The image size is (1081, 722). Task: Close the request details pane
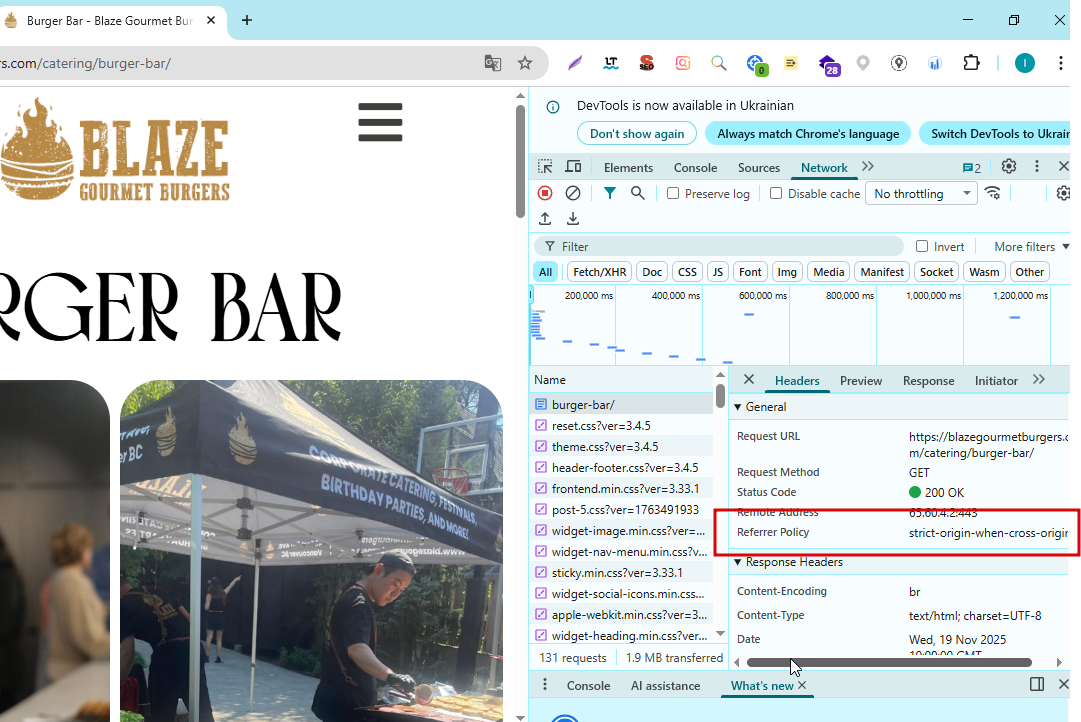749,379
